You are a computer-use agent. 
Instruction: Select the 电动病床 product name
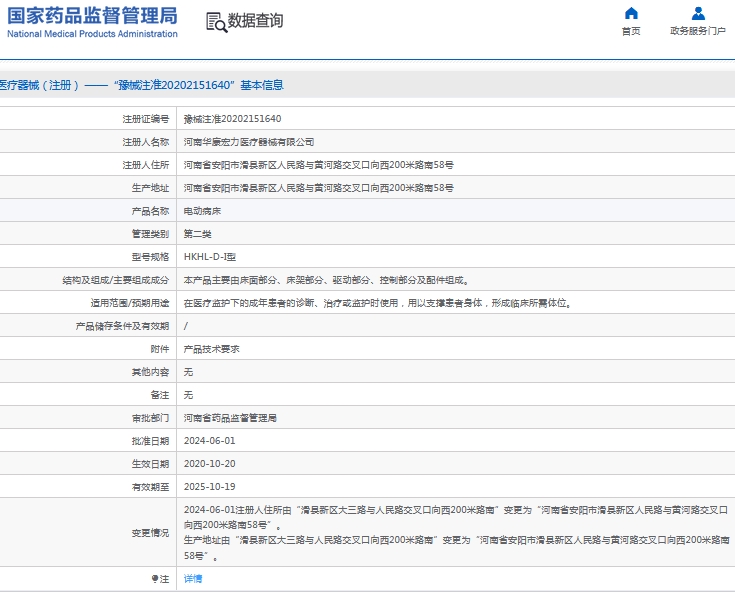(202, 211)
